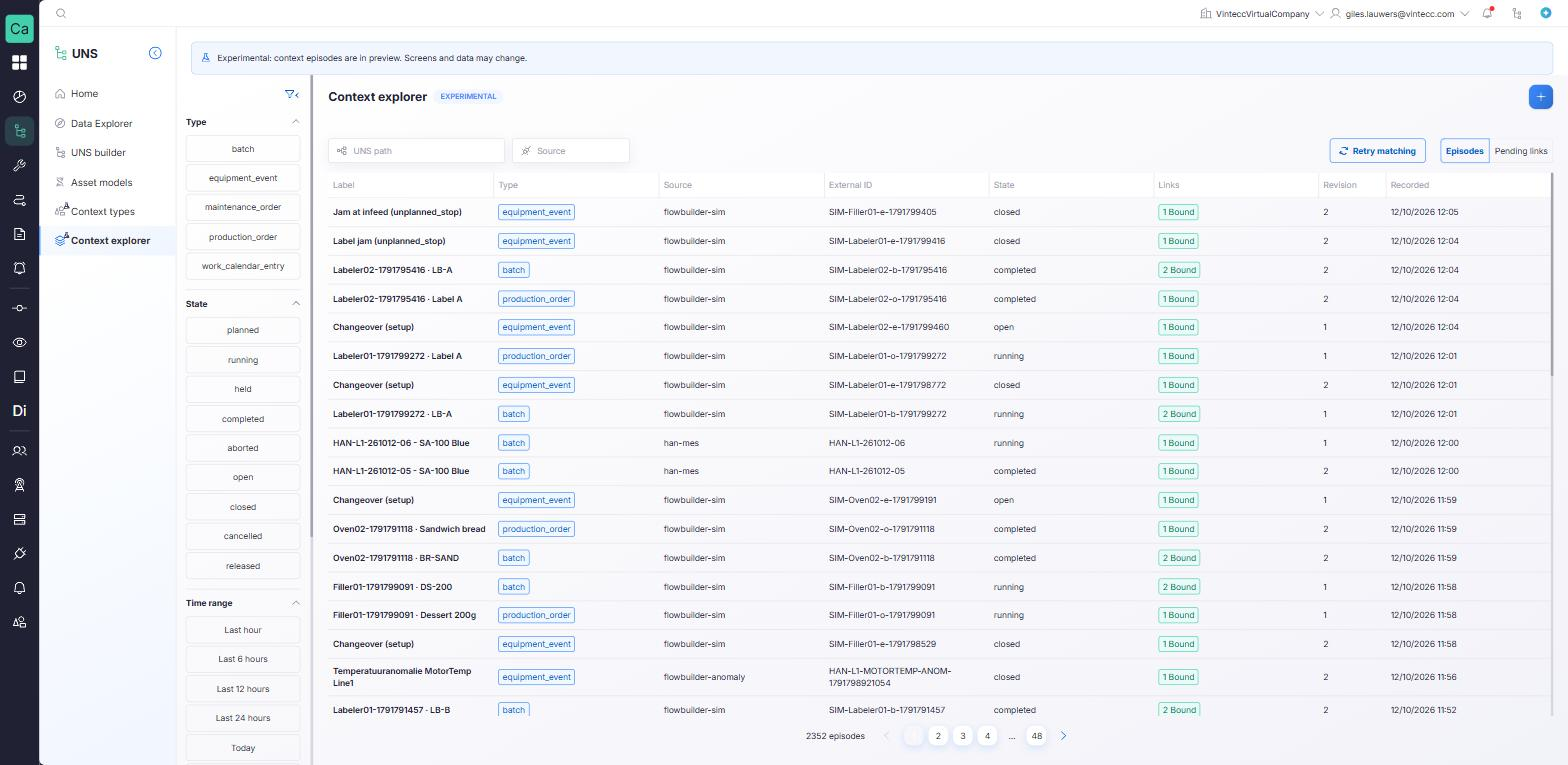Open the dashboard grid icon in left rail
Screen dimensions: 1568x765
[x=19, y=63]
